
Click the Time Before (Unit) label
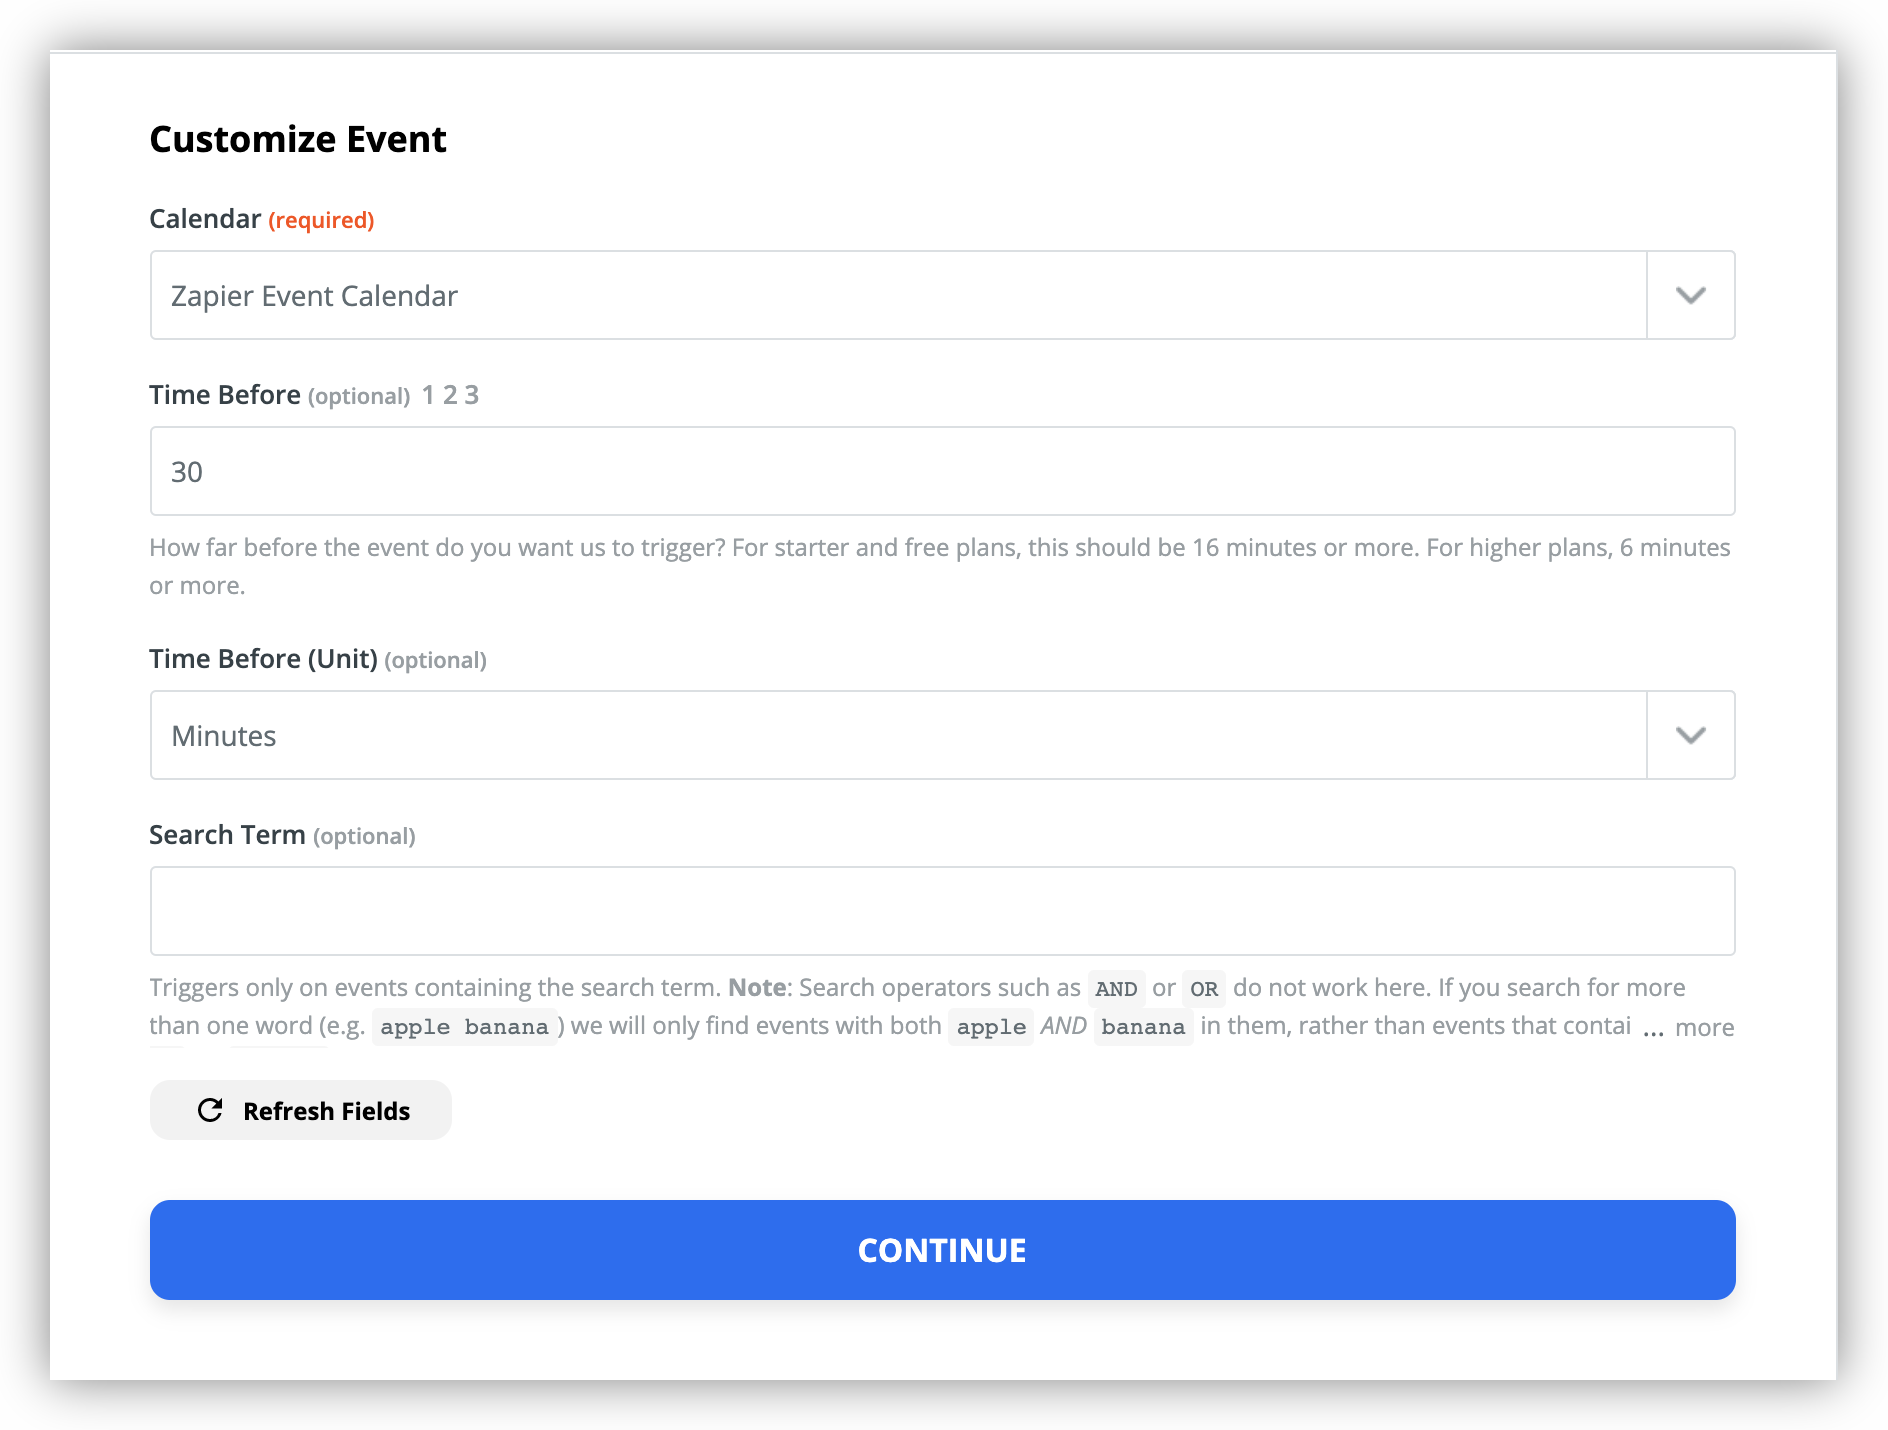[263, 659]
